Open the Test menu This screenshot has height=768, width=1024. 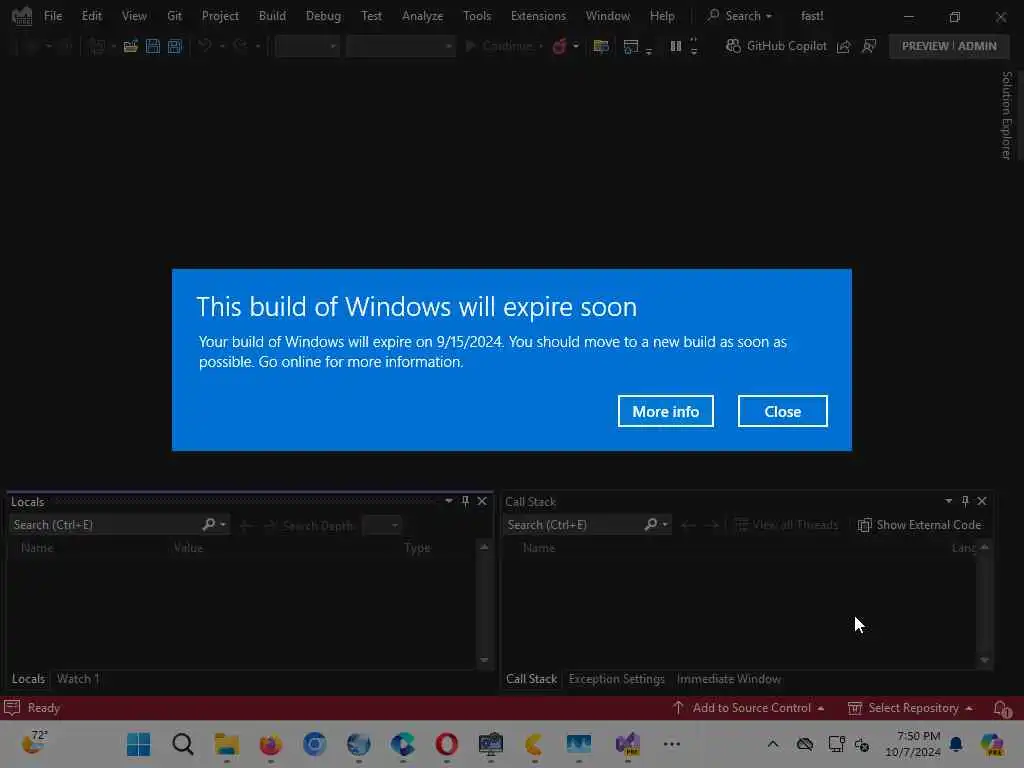371,16
